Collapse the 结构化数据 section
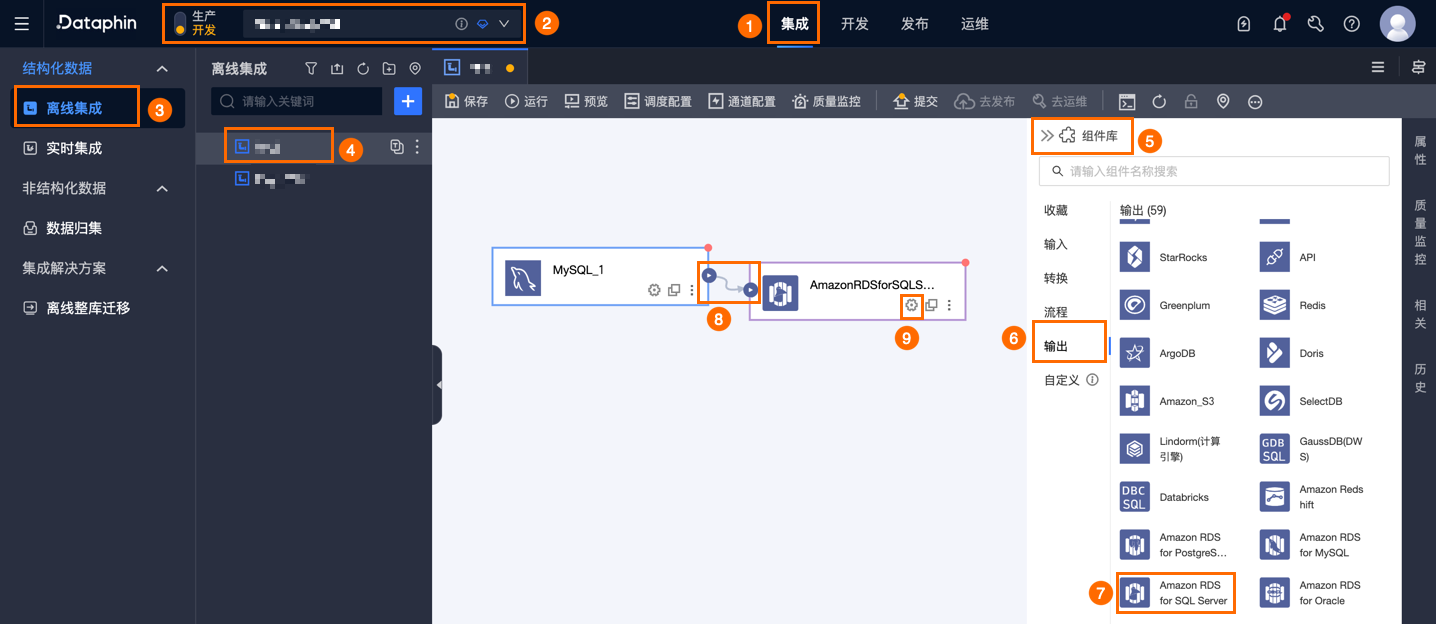Screen dimensions: 1436x624 [x=162, y=68]
